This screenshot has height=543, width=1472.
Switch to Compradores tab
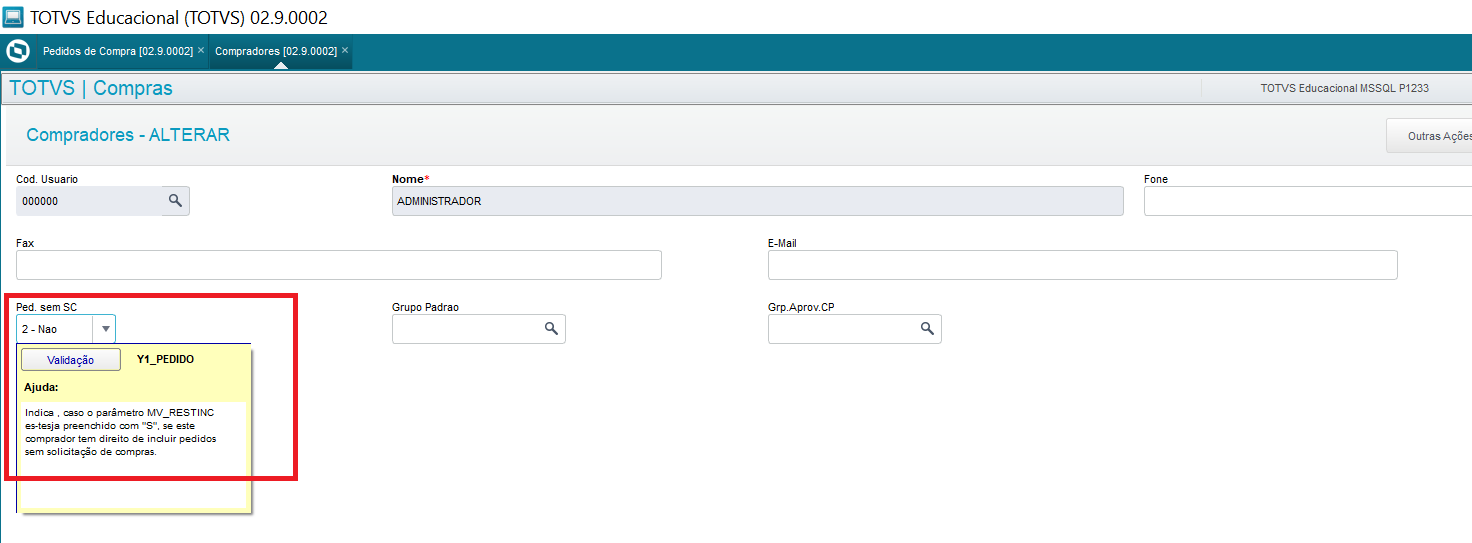[x=276, y=51]
